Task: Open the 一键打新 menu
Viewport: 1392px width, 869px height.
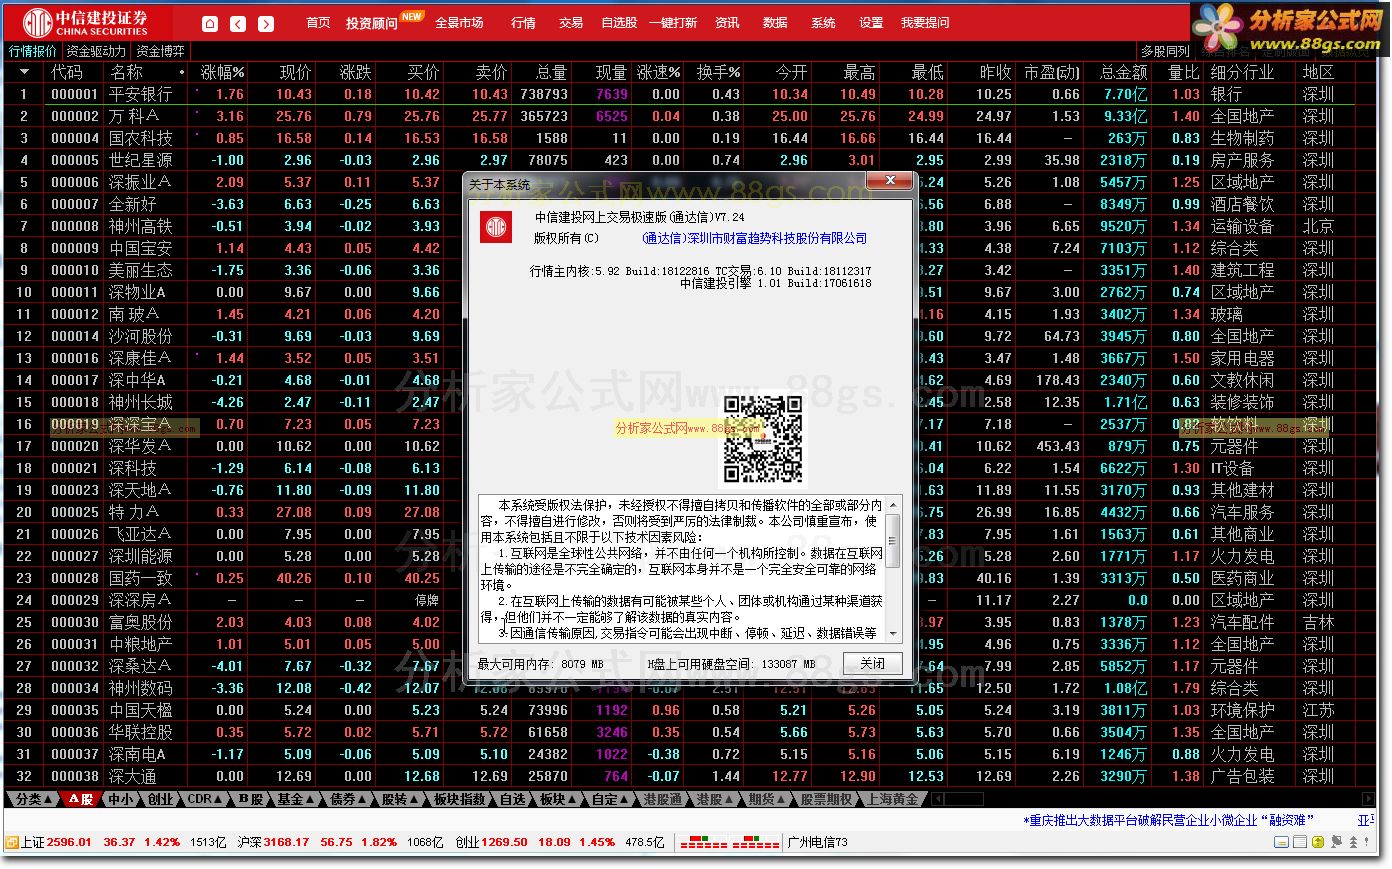Action: (673, 23)
